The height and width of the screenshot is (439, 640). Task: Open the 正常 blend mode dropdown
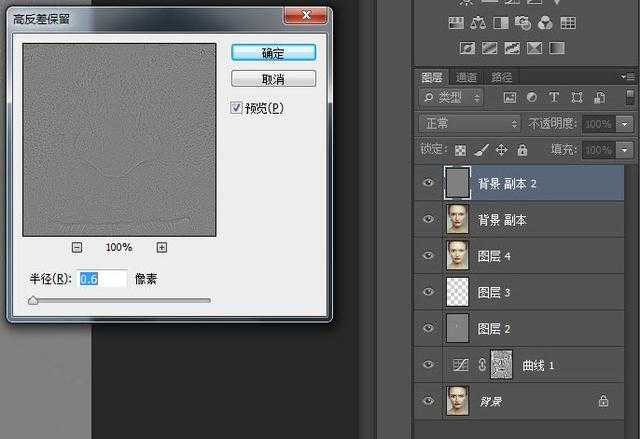coord(470,124)
